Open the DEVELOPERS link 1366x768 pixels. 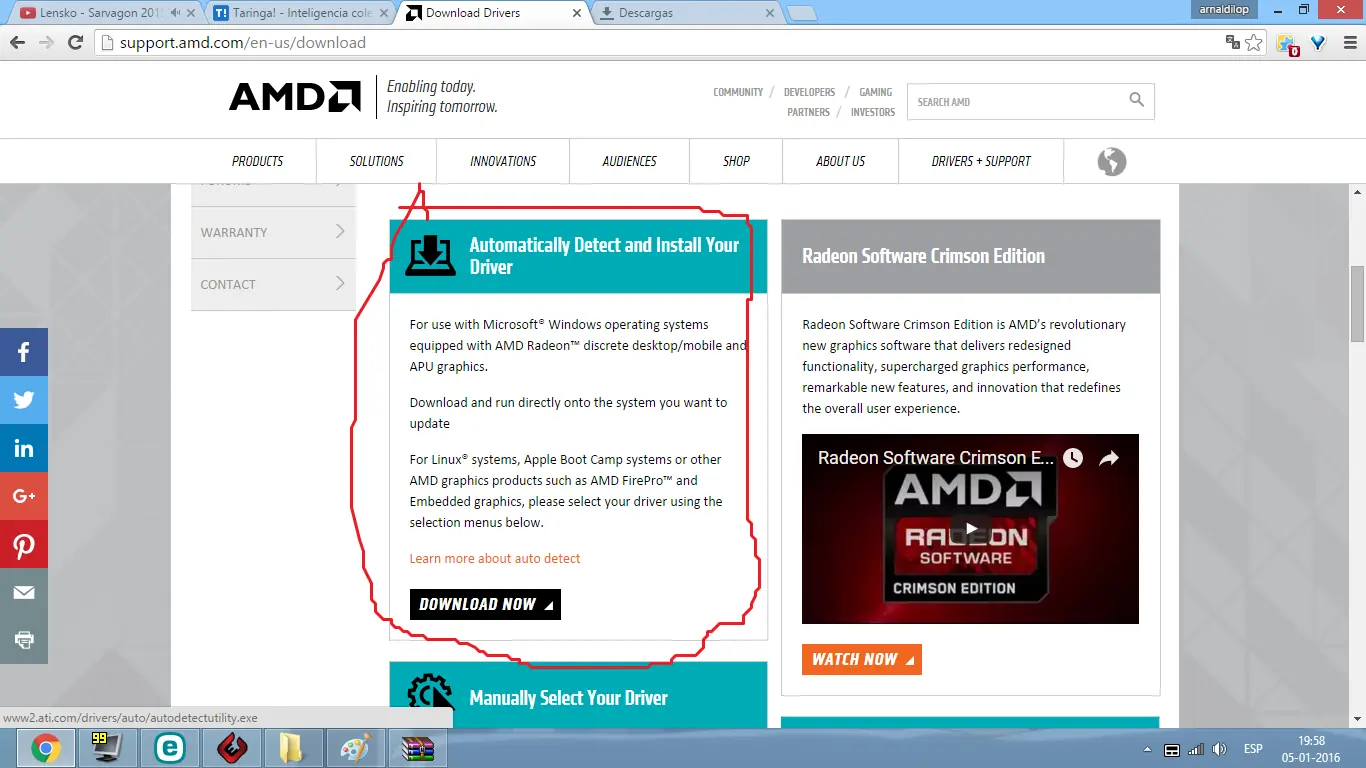809,92
